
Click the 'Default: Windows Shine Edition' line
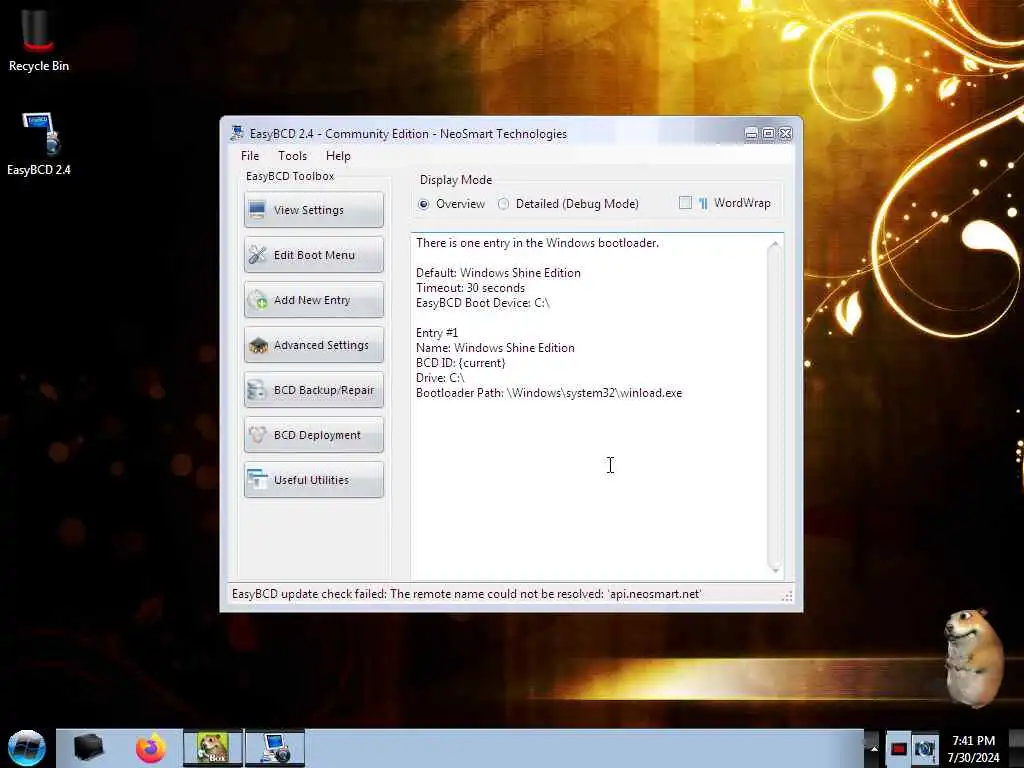pos(498,273)
